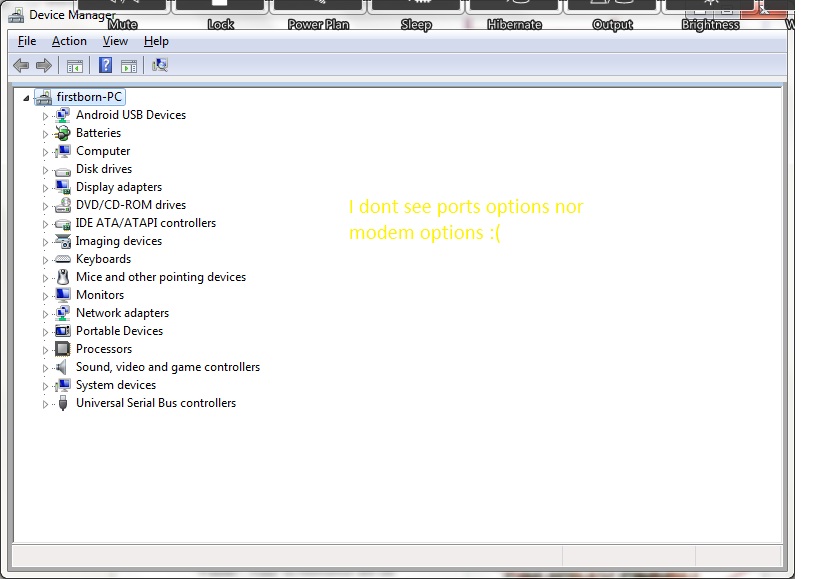The width and height of the screenshot is (819, 579).
Task: Click the IDE ATA/ATAPI controllers icon
Action: (x=63, y=223)
